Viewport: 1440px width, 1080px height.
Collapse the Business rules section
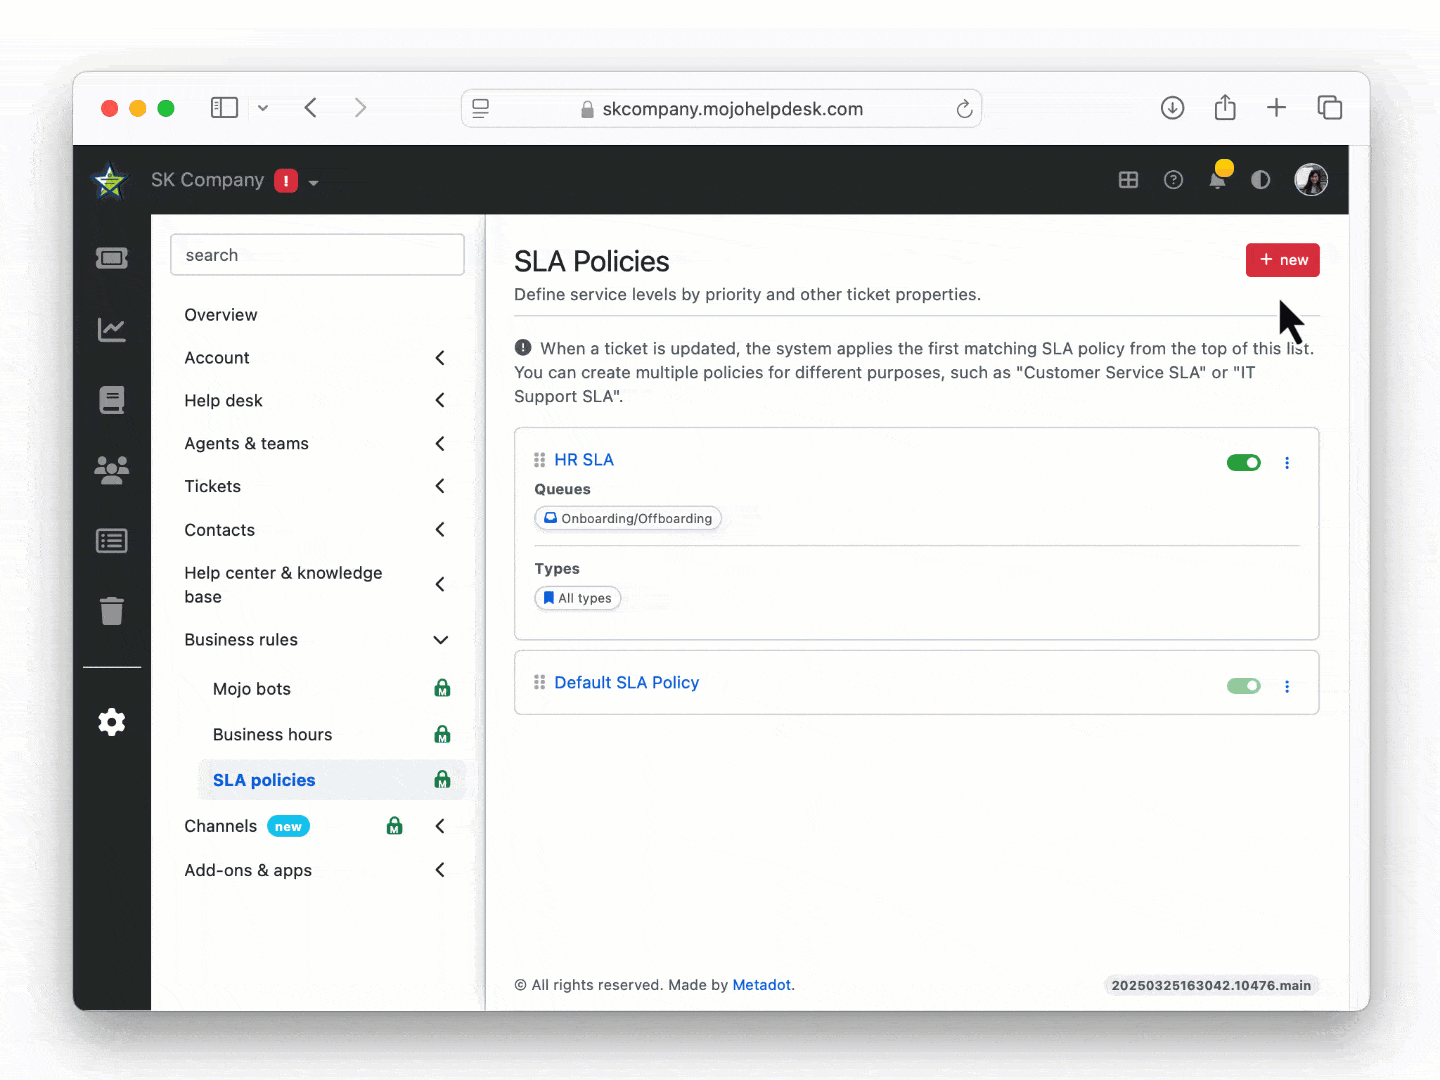tap(440, 640)
